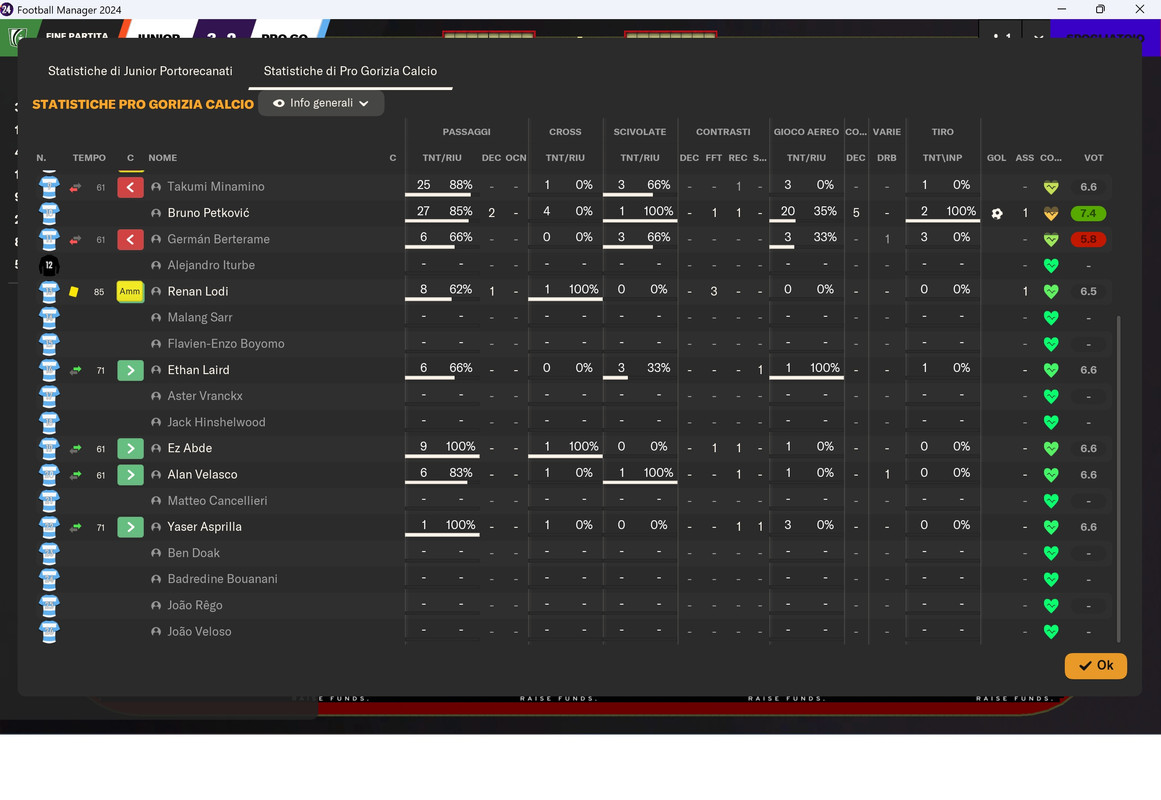Click the GIOCO AEREO group header
The image size is (1161, 800).
(x=806, y=132)
